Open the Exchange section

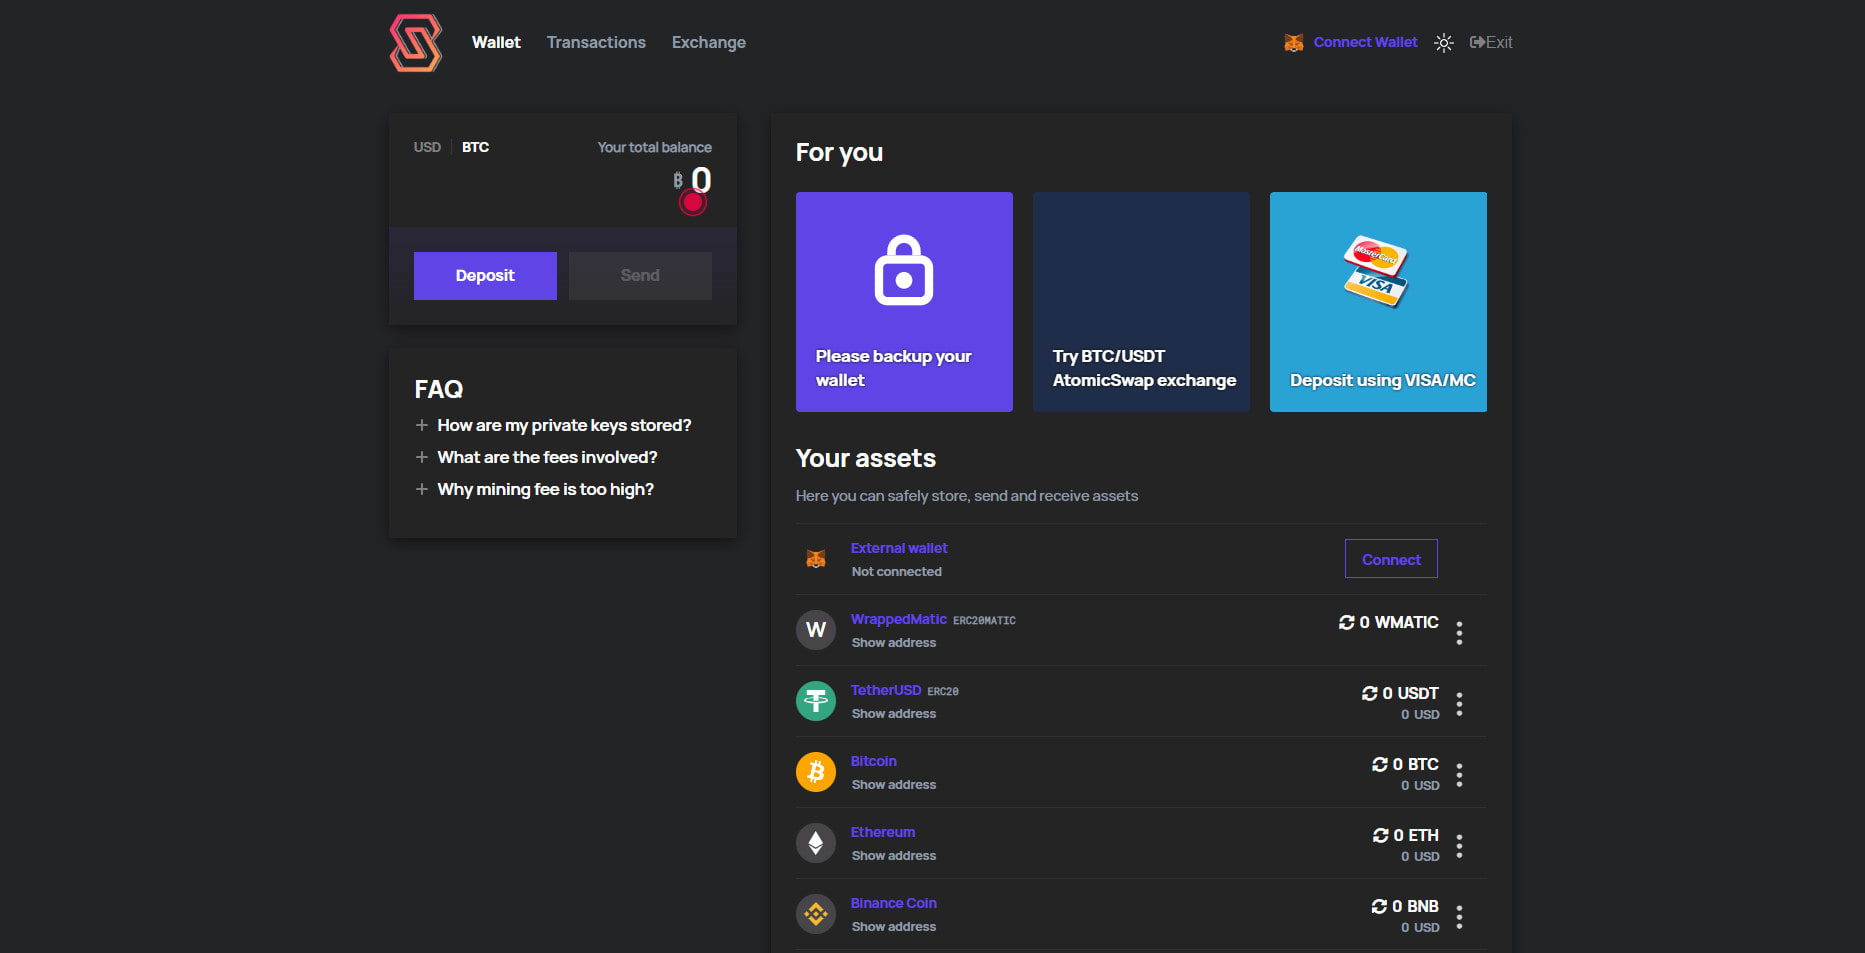pyautogui.click(x=708, y=42)
